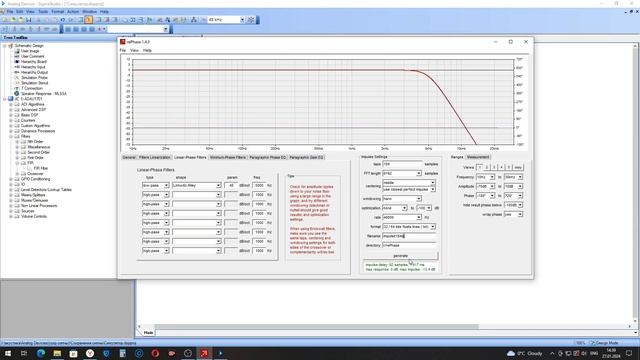
Task: Click the easy view button
Action: tap(518, 167)
